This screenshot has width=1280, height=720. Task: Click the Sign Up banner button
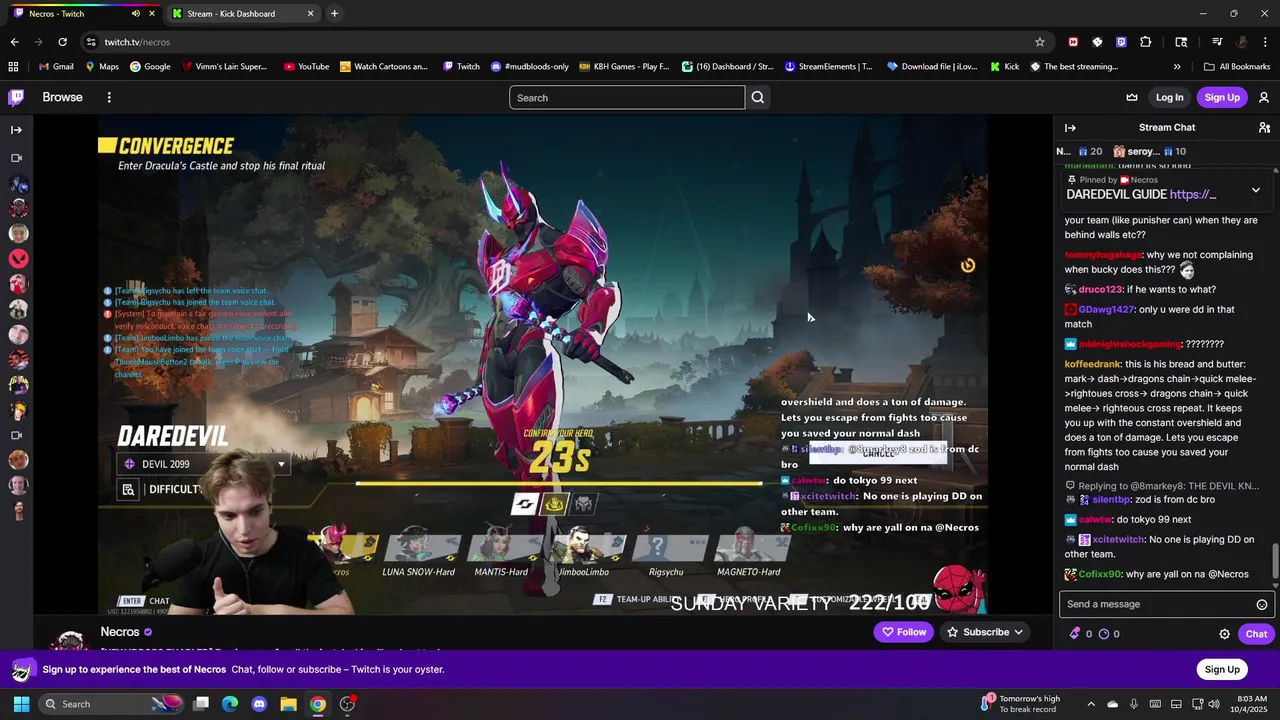coord(1222,669)
